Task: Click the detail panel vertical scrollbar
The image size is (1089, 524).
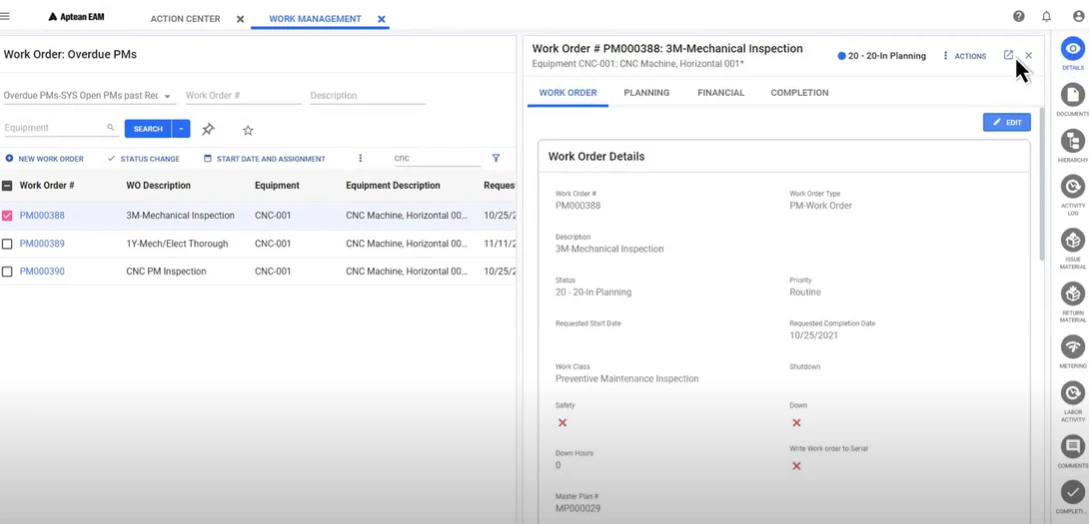Action: click(x=1040, y=184)
